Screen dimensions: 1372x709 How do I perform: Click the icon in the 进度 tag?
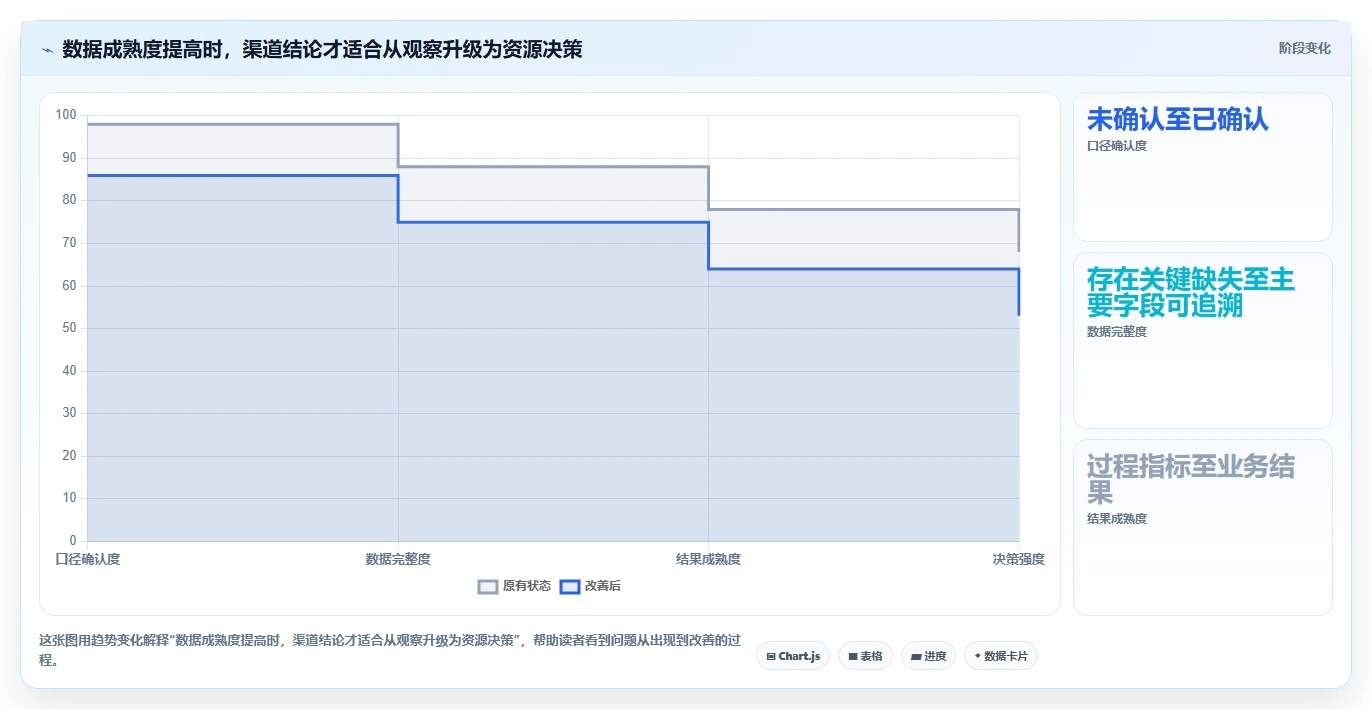point(915,657)
